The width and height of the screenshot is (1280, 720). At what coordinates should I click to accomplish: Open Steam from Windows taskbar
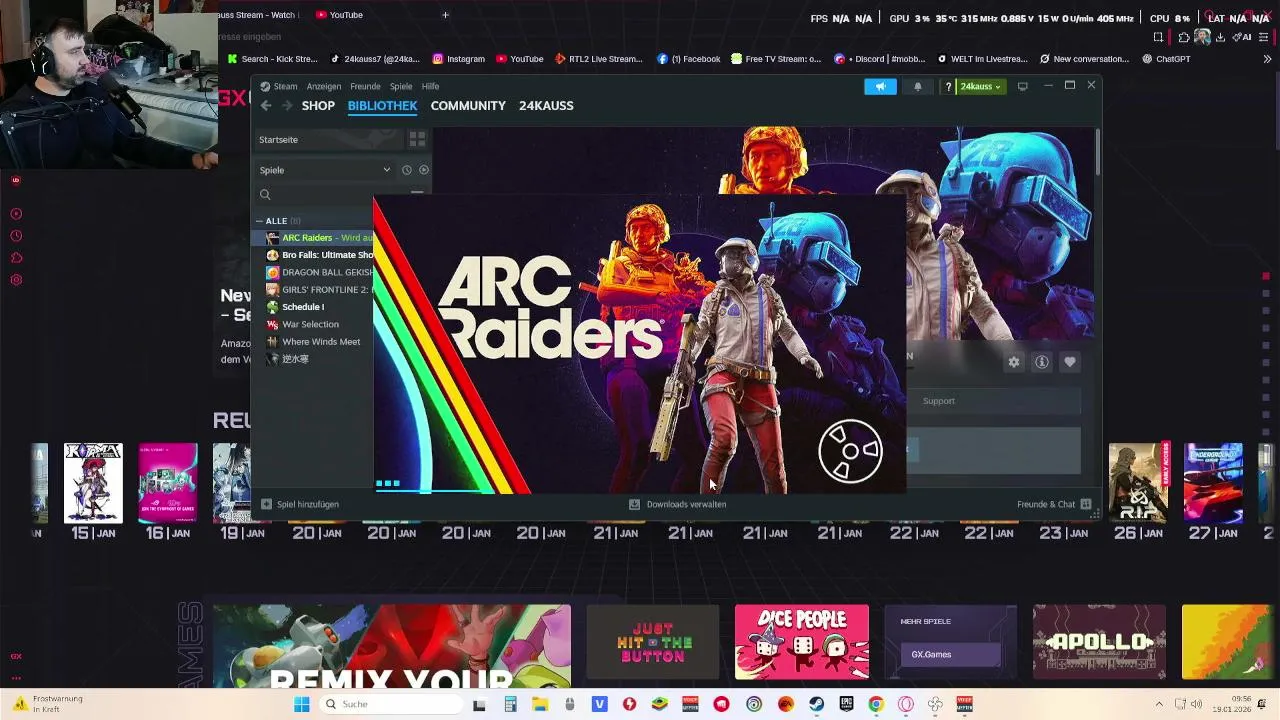tap(817, 704)
